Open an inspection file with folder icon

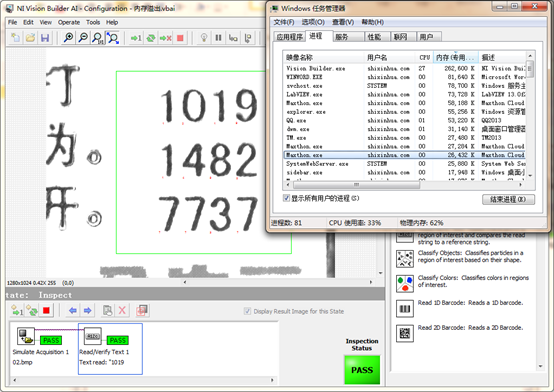click(30, 38)
